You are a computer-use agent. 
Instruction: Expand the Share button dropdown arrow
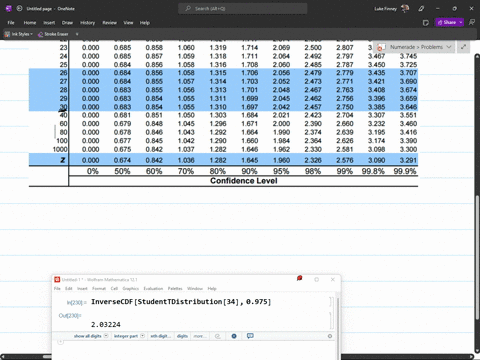click(x=461, y=22)
